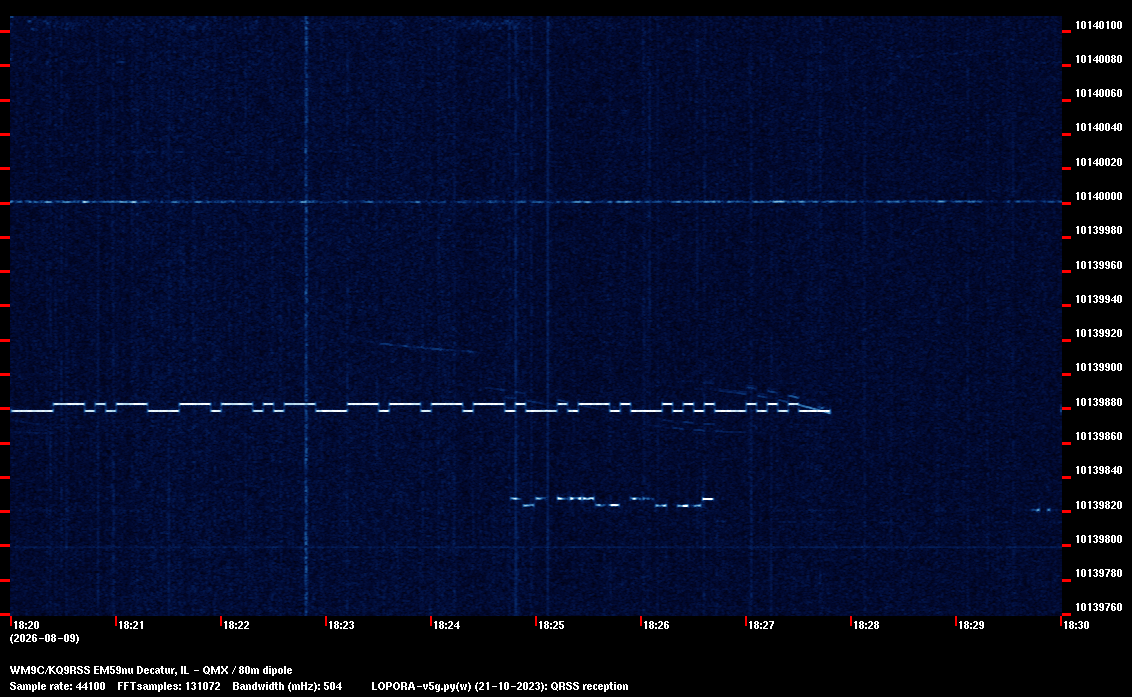Click the 10140000 frequency label
The image size is (1132, 697).
point(1098,196)
